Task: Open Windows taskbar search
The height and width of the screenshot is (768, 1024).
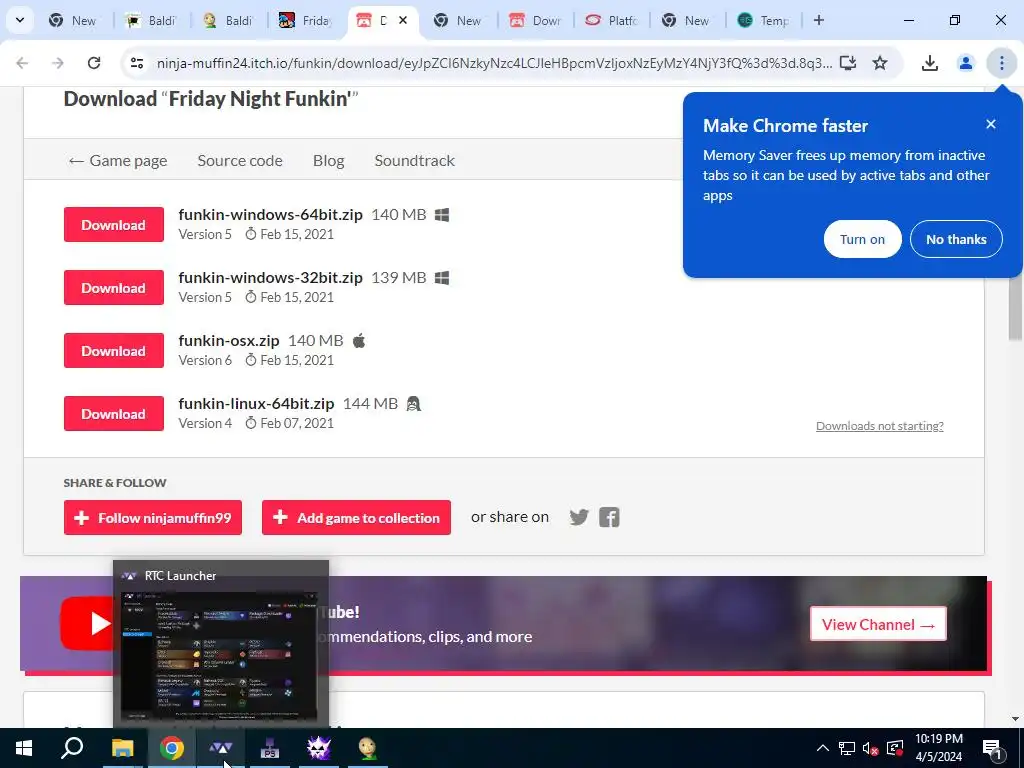Action: [x=72, y=748]
